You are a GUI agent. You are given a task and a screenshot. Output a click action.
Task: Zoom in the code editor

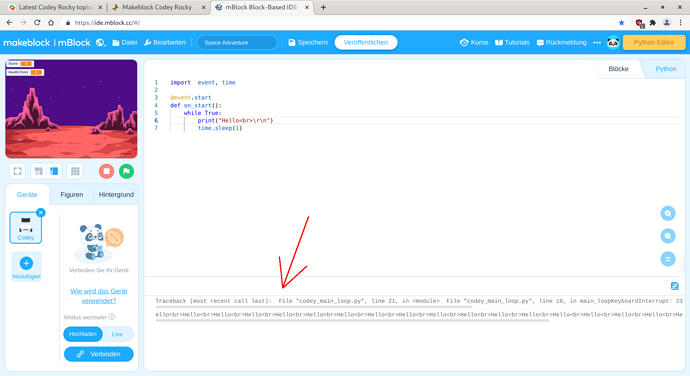[x=668, y=214]
